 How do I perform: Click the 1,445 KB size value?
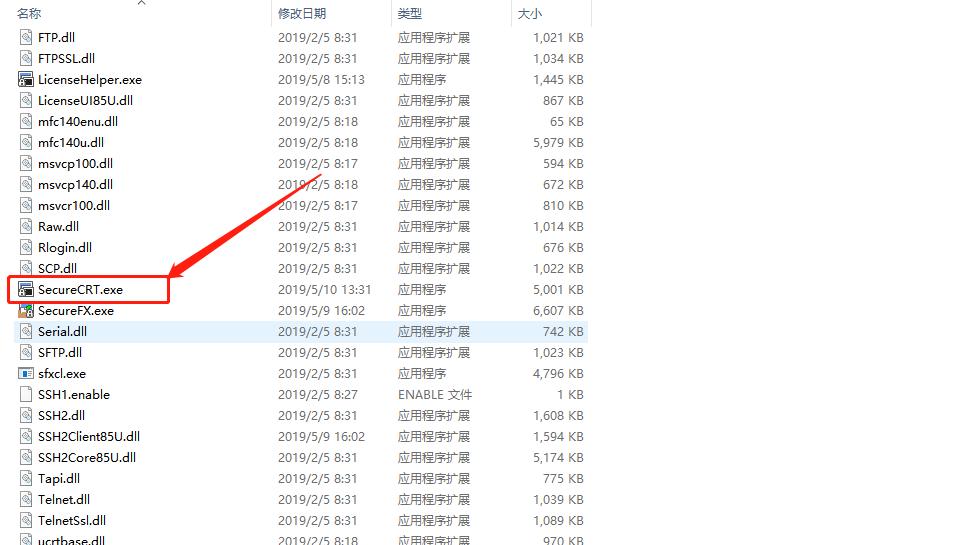tap(558, 79)
